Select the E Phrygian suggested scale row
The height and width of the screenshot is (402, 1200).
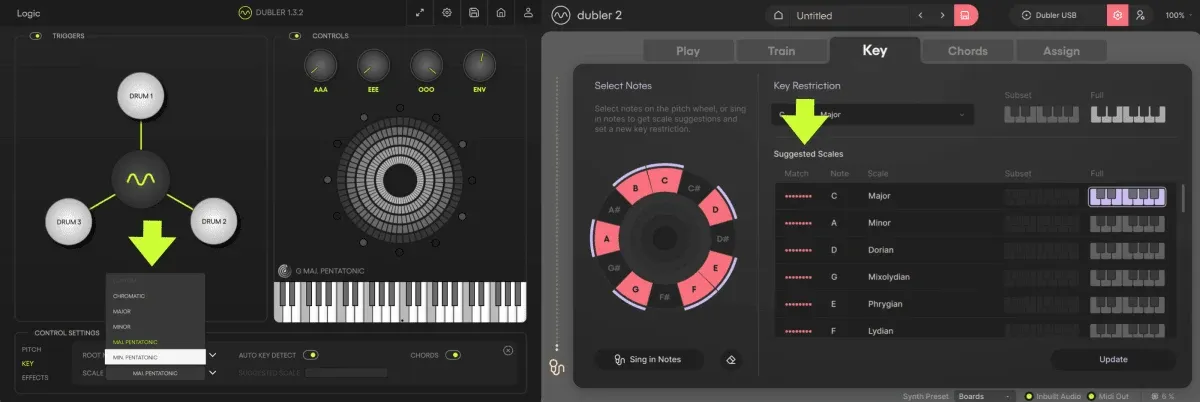point(975,304)
